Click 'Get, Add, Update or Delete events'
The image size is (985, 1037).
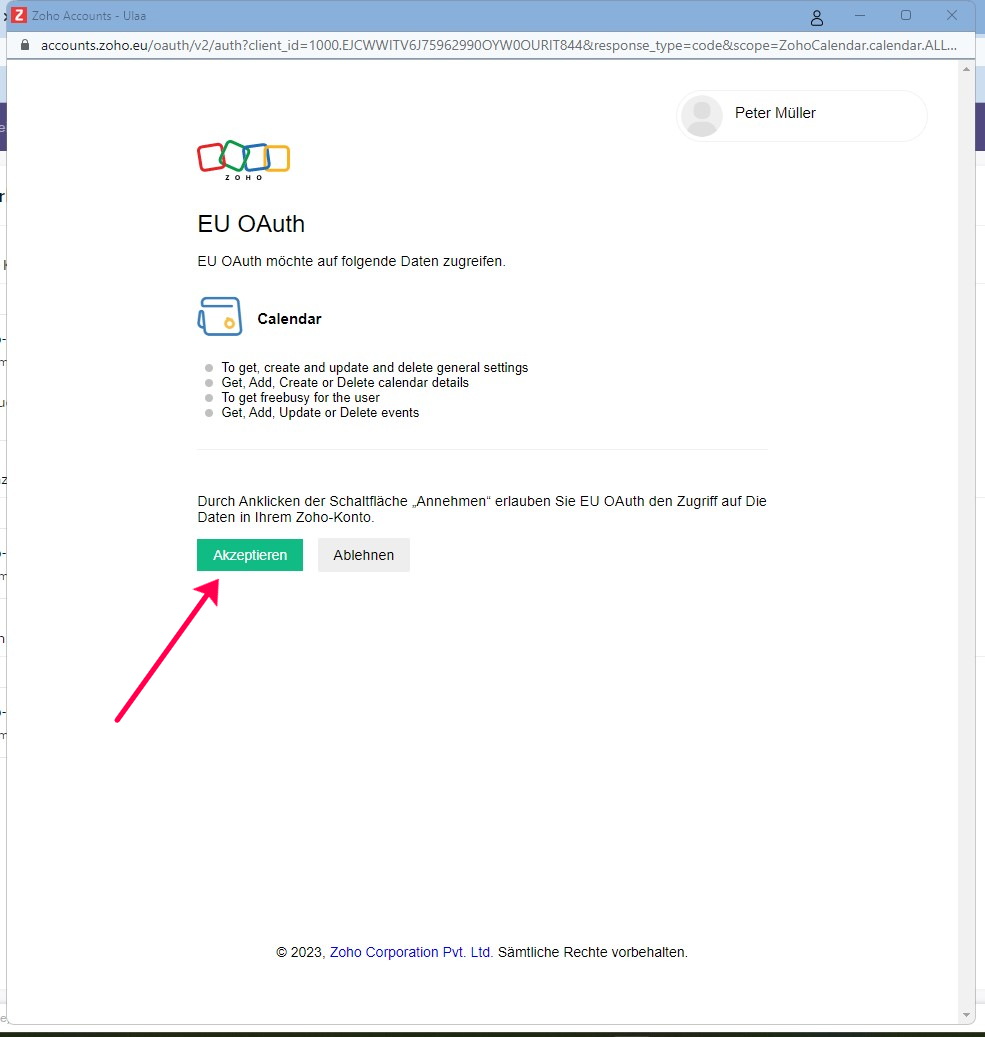320,413
